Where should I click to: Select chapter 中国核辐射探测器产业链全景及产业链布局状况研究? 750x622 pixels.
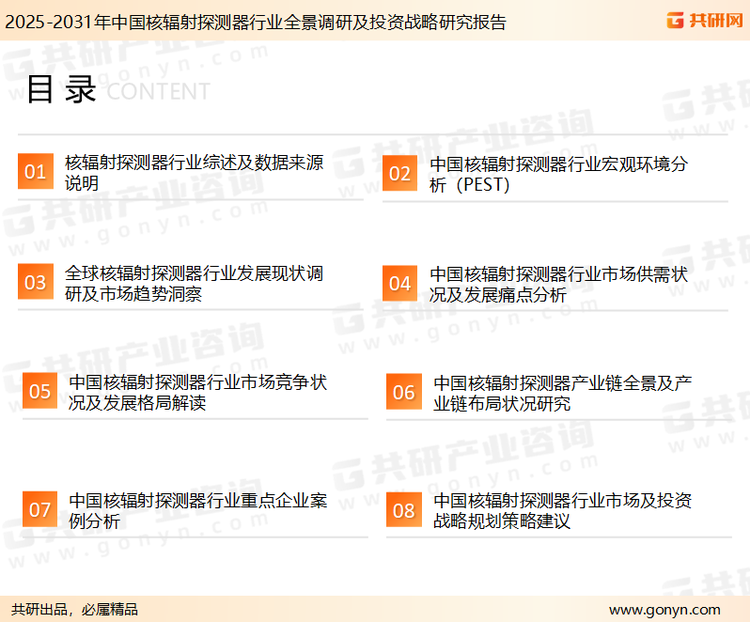coord(562,393)
